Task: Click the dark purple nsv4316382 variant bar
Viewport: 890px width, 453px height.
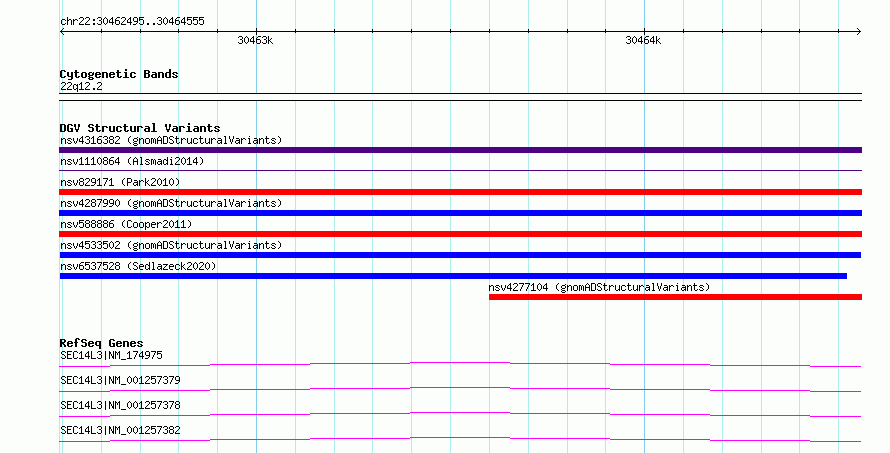Action: (x=460, y=150)
